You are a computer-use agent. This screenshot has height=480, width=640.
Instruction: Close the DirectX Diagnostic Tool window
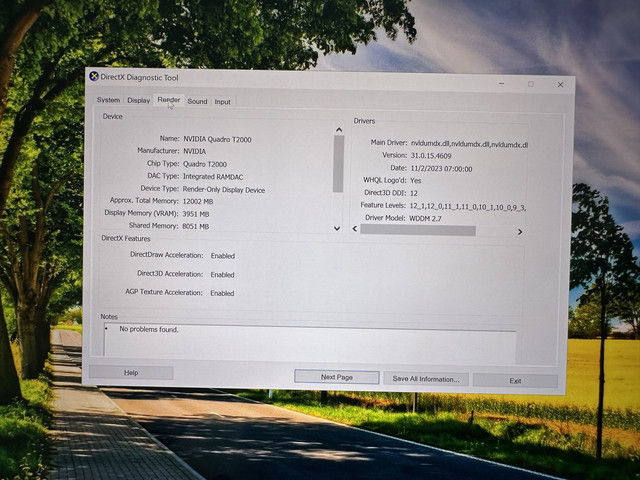click(x=560, y=84)
